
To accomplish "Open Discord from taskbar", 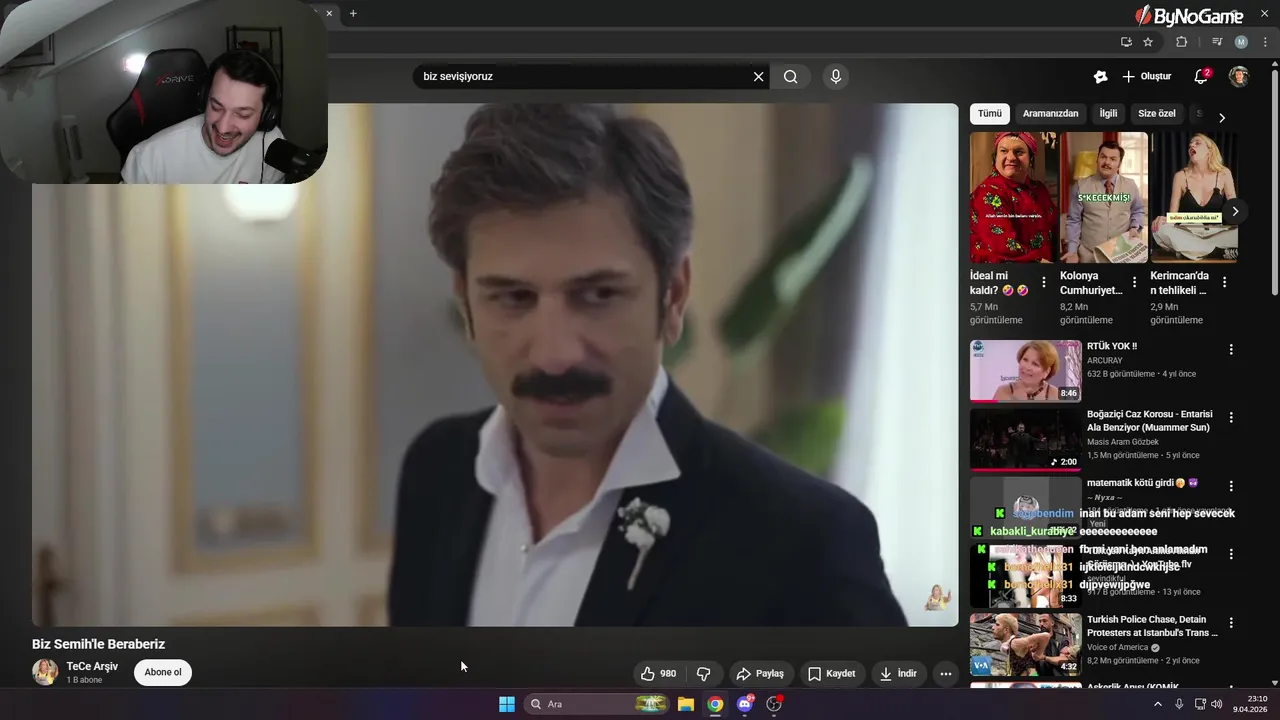I will [x=745, y=704].
